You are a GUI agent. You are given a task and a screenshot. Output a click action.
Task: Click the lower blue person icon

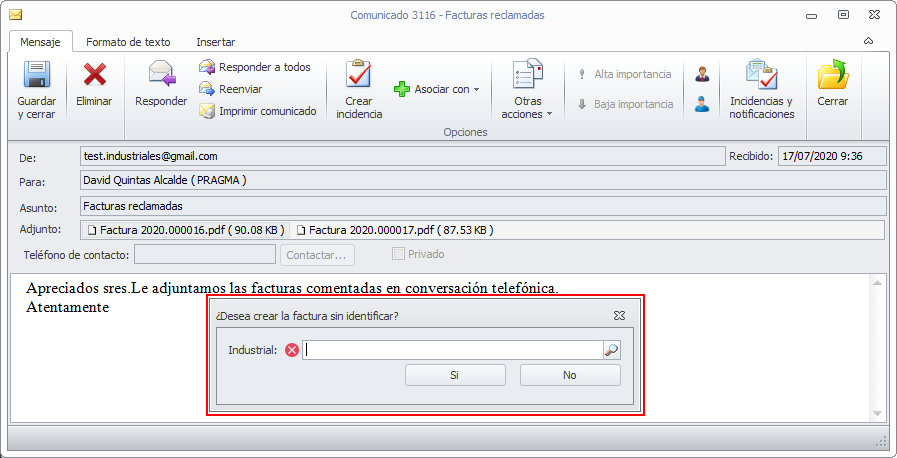click(x=702, y=104)
